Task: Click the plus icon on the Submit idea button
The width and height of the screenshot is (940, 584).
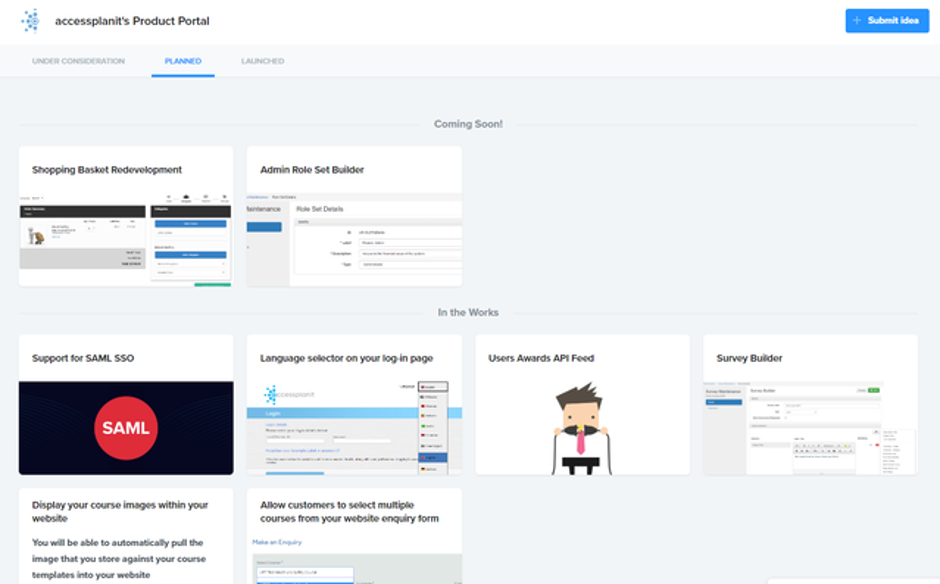Action: [x=860, y=20]
